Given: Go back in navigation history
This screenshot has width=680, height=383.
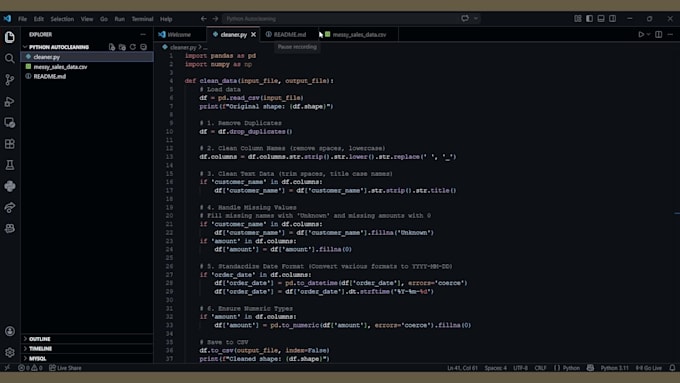Looking at the screenshot, I should [203, 19].
